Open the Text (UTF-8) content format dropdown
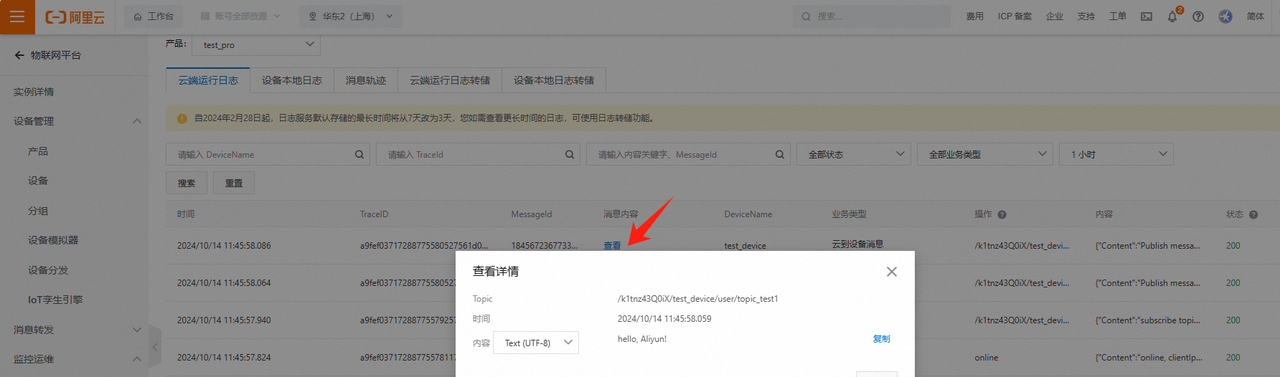 [536, 343]
